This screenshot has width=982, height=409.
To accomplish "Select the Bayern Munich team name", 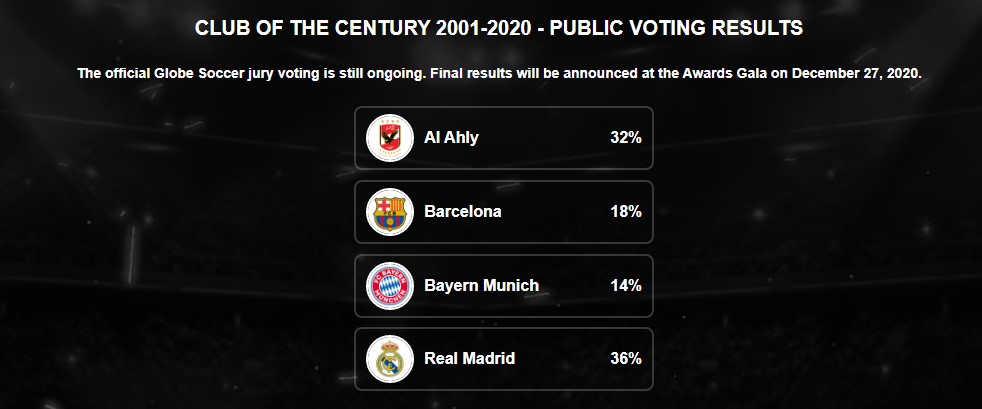I will point(481,286).
